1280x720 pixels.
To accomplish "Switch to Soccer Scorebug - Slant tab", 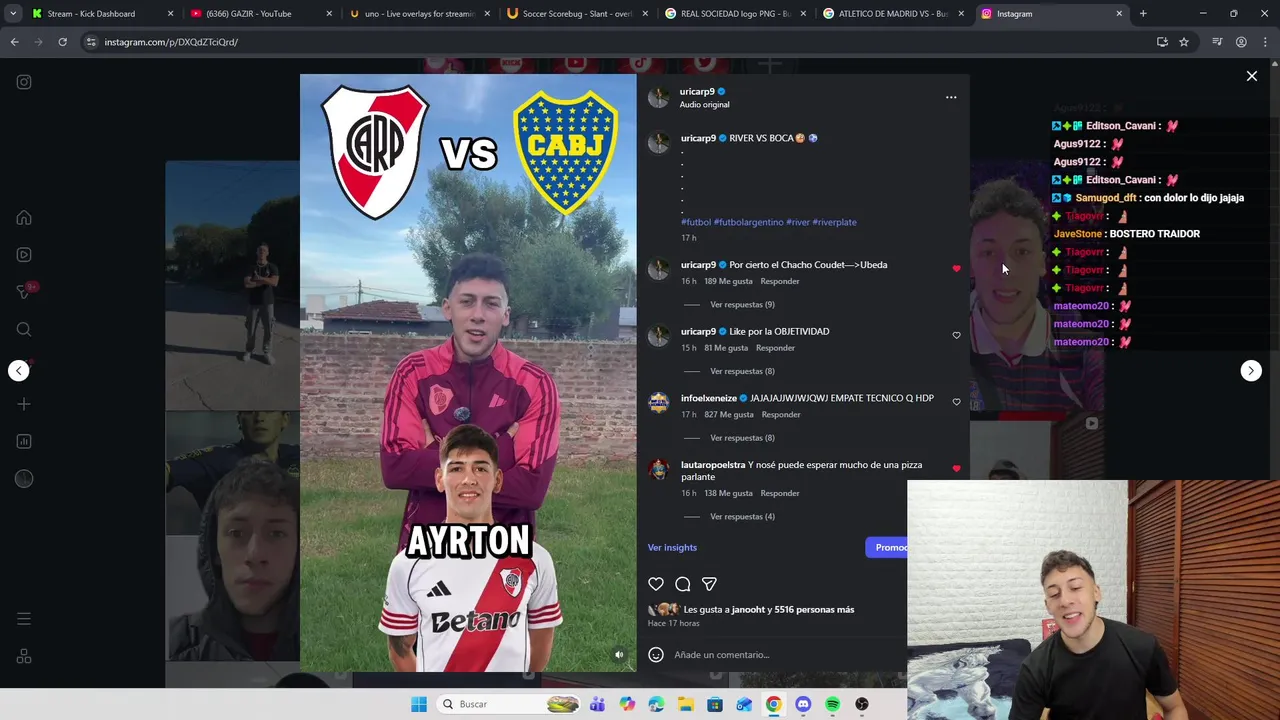I will (577, 14).
